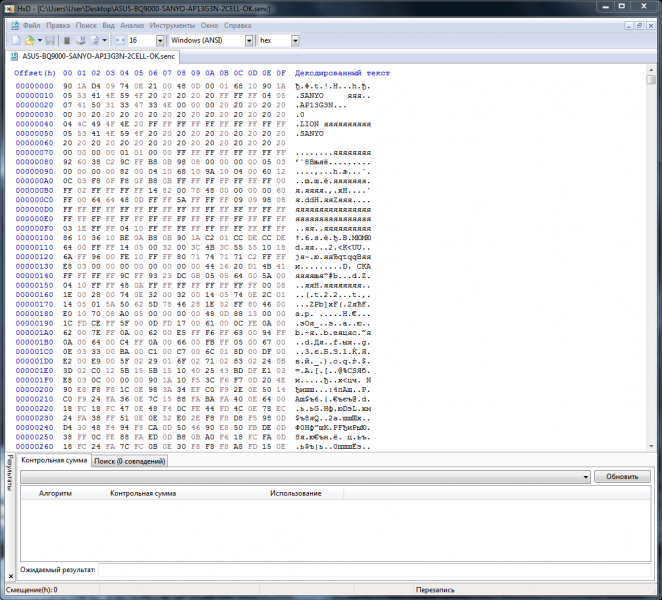Open the Windows (ANSI) charset dropdown
This screenshot has width=662, height=600.
(249, 41)
